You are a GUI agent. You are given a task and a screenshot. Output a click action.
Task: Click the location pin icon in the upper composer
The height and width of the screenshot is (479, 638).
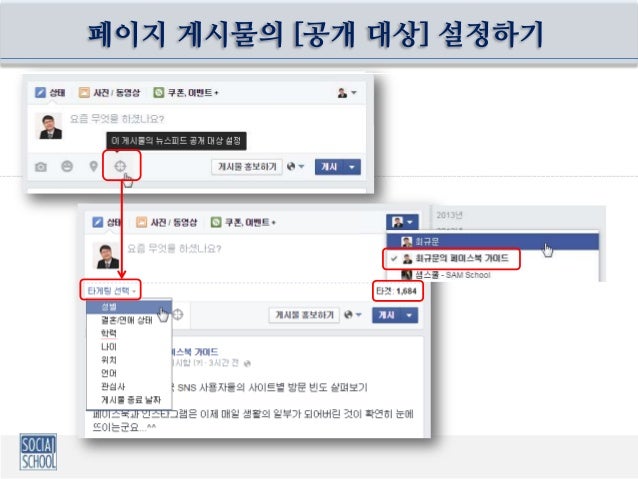[x=94, y=166]
